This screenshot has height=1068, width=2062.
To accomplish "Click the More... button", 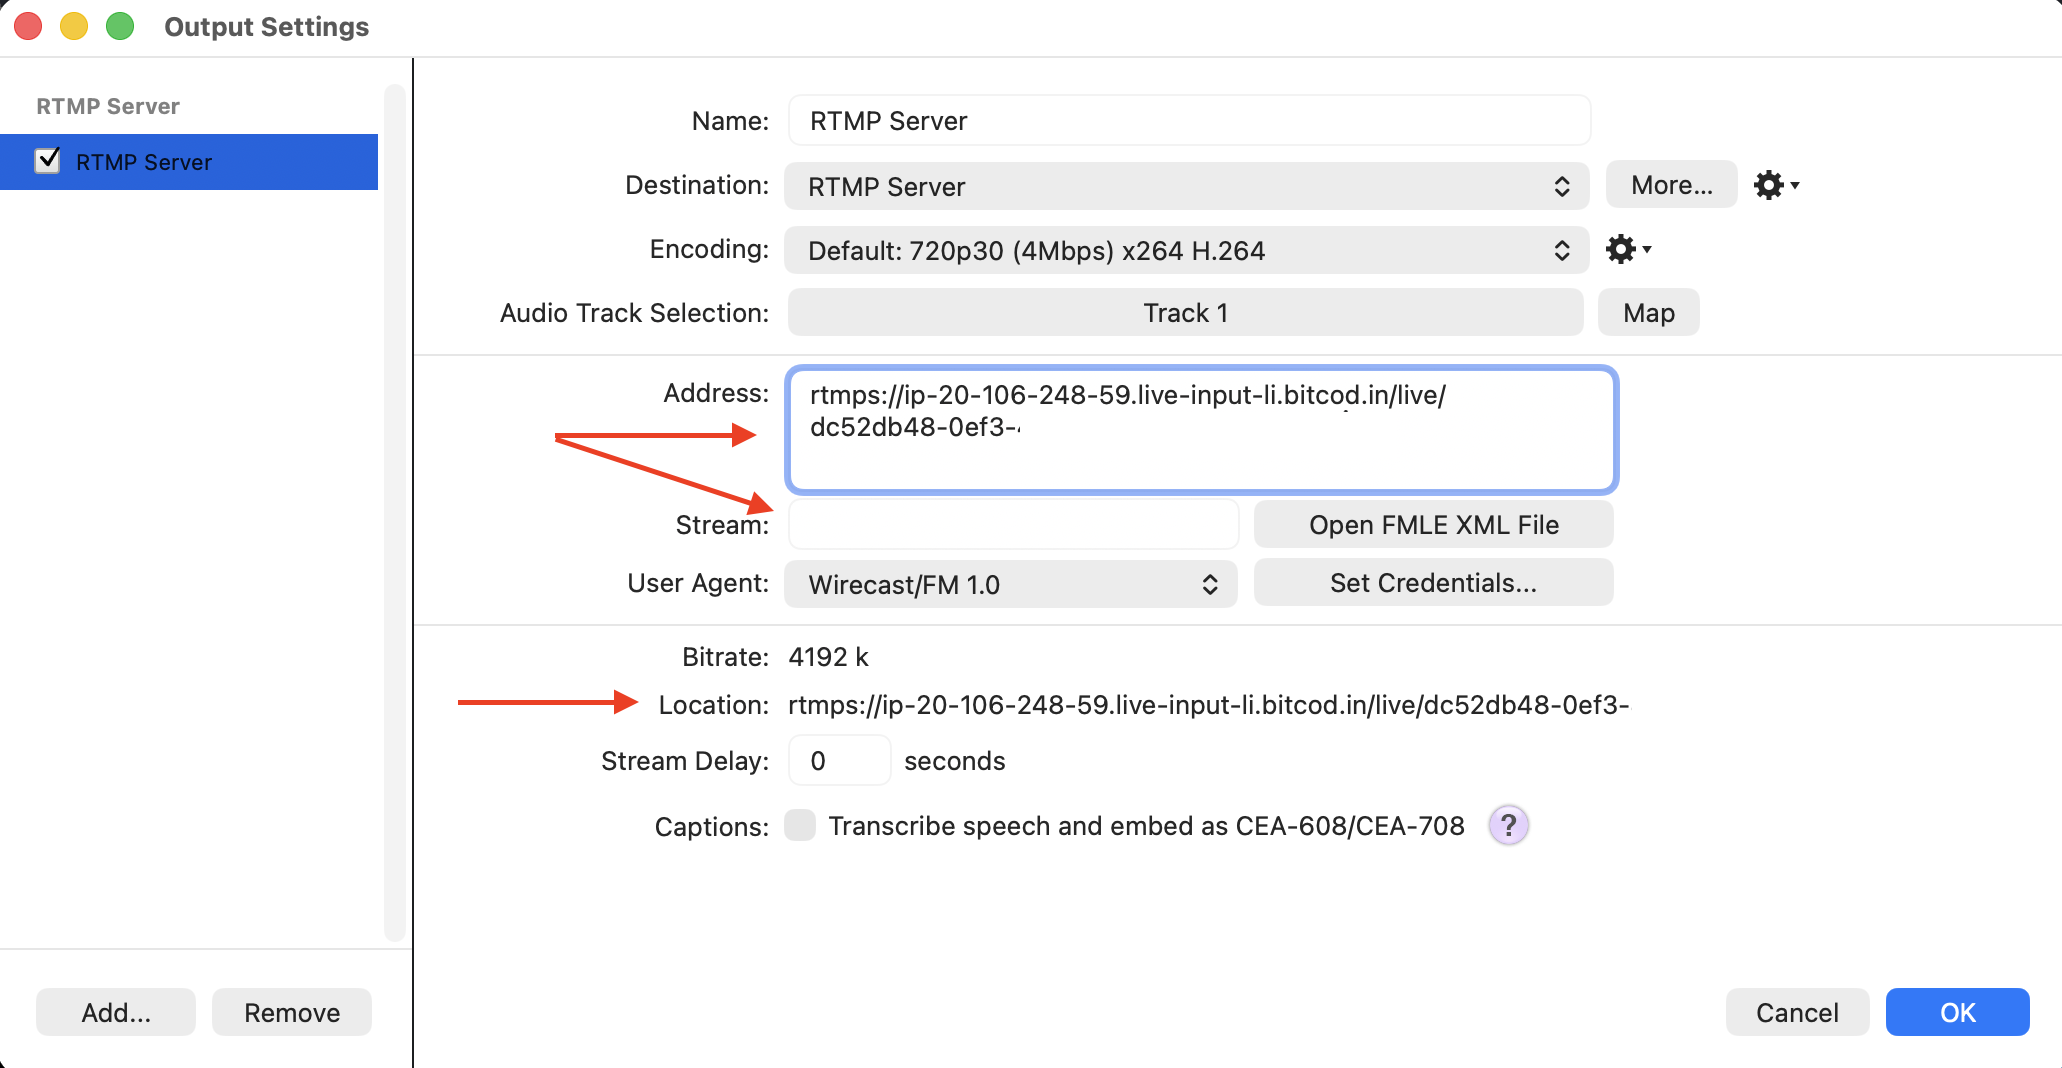I will 1671,185.
